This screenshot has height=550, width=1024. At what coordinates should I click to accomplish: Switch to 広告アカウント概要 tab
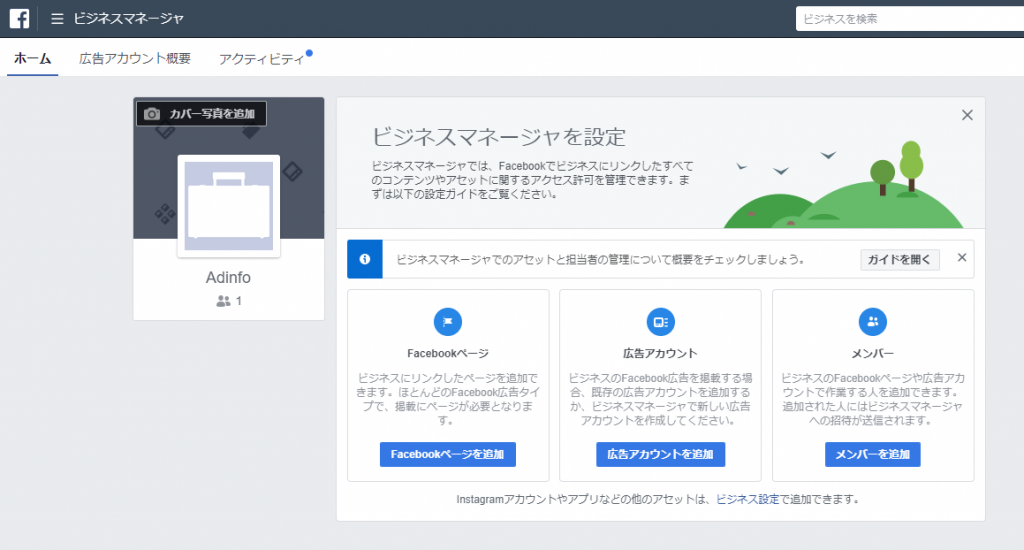(135, 59)
